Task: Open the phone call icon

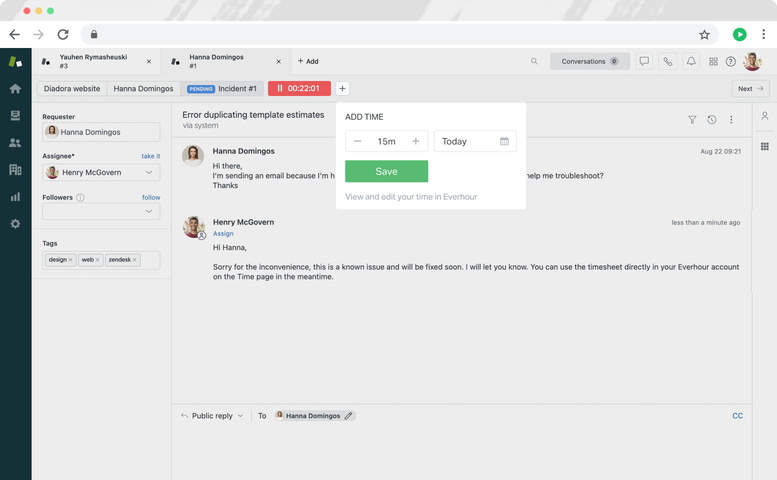Action: 667,61
